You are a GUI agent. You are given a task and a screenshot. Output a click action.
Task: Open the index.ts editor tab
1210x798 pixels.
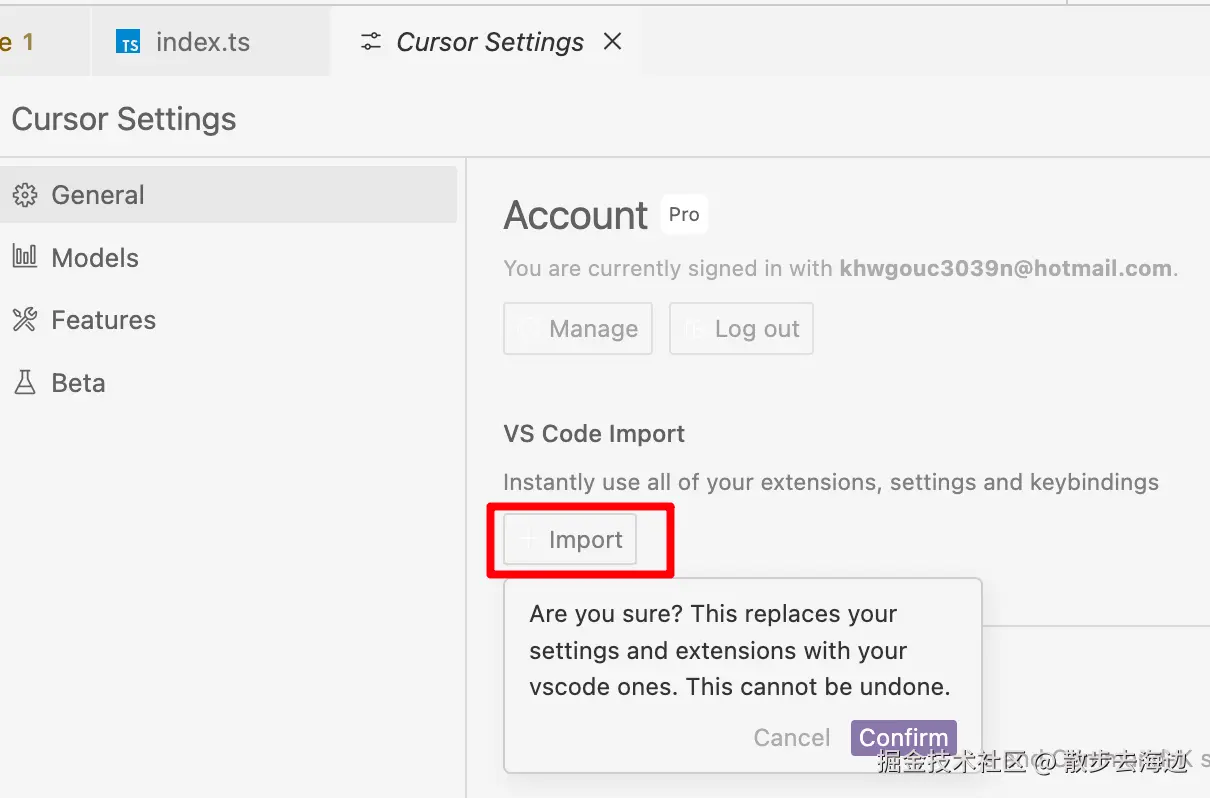pos(210,42)
